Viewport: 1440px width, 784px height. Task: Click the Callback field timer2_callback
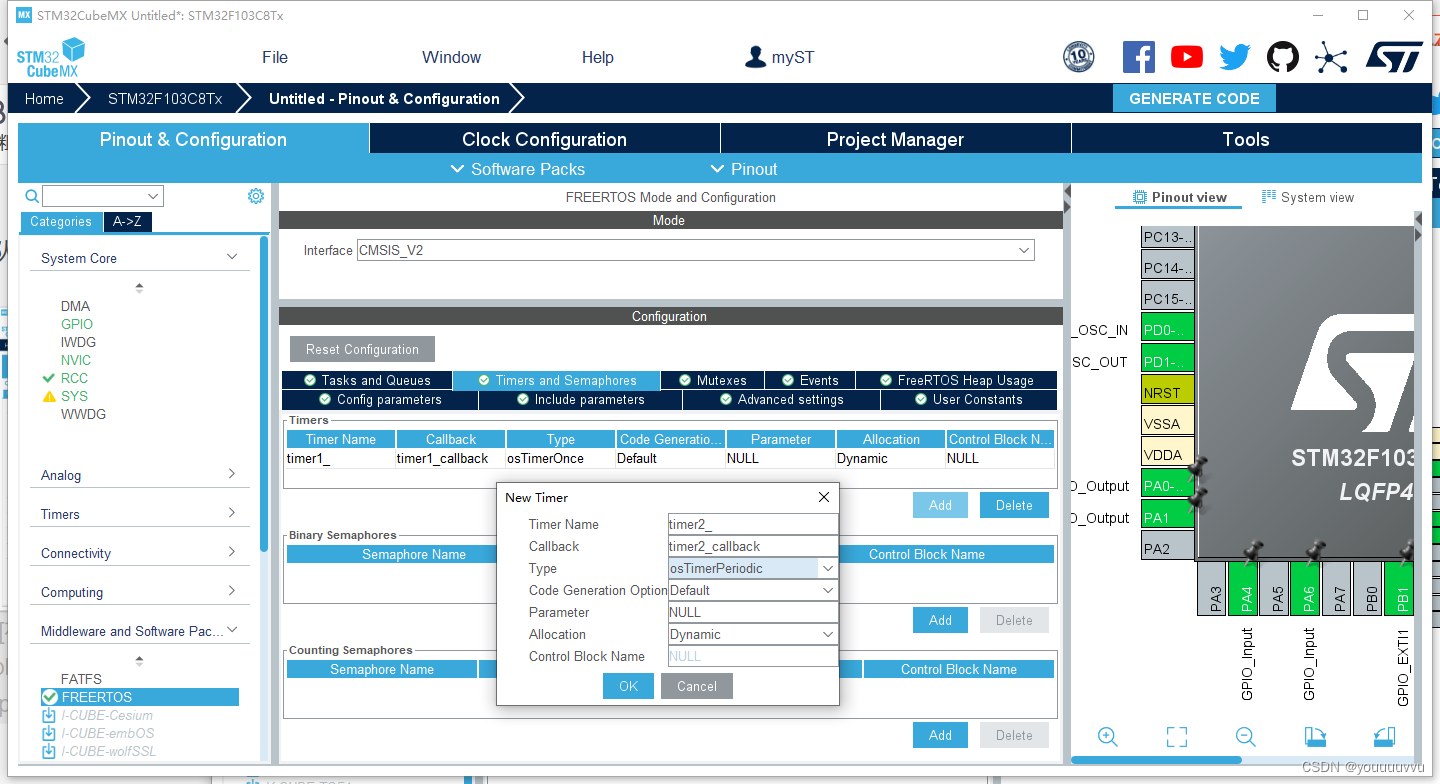click(x=752, y=546)
